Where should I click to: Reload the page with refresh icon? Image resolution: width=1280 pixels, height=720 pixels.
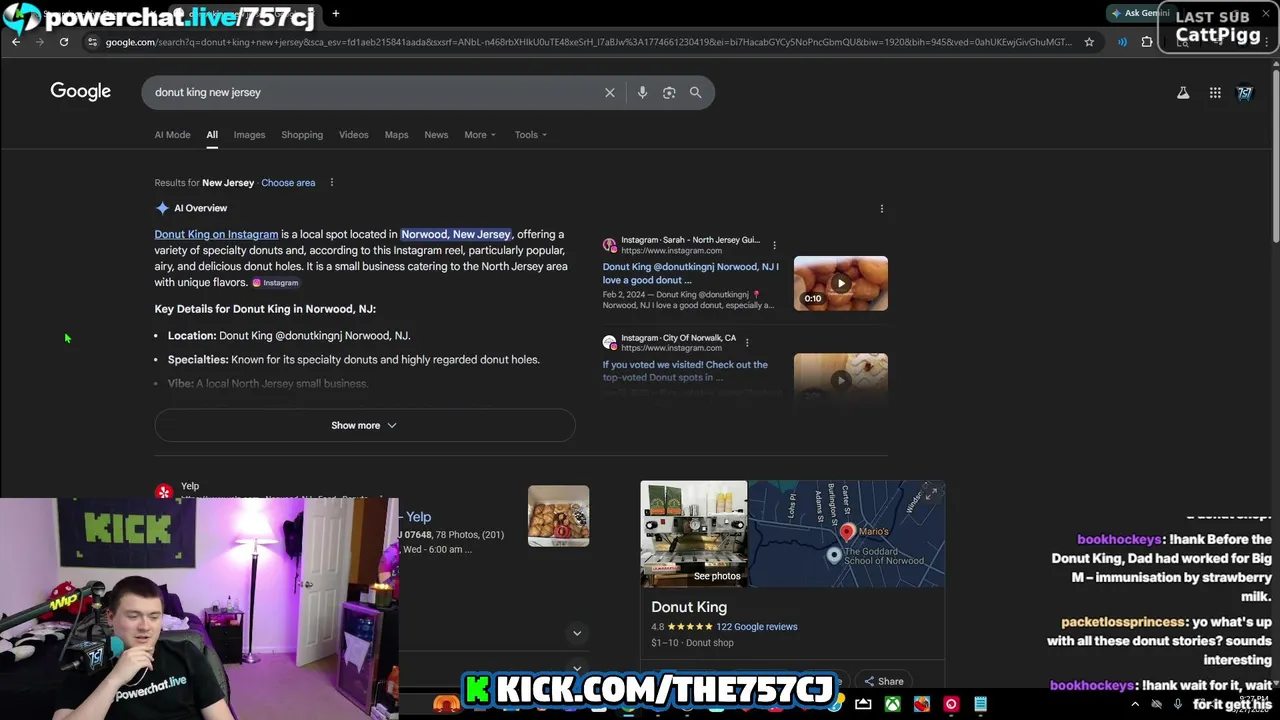[x=64, y=42]
